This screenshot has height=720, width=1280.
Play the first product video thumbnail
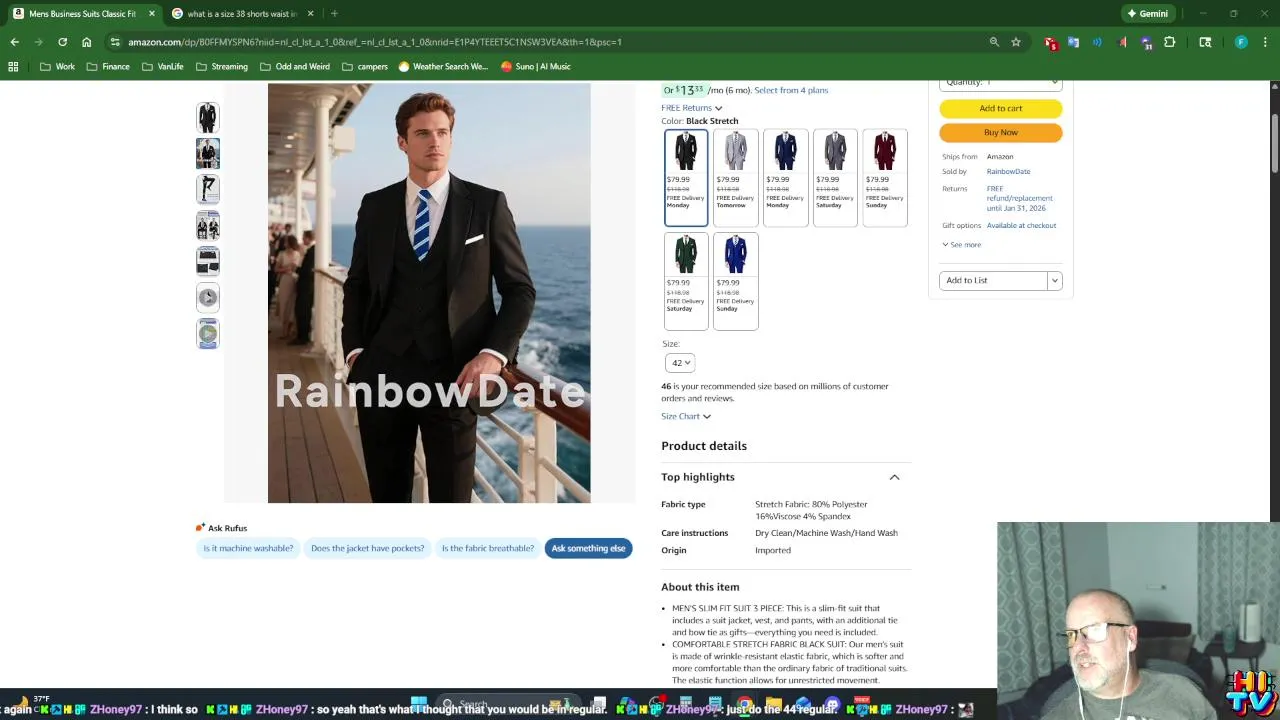coord(208,297)
